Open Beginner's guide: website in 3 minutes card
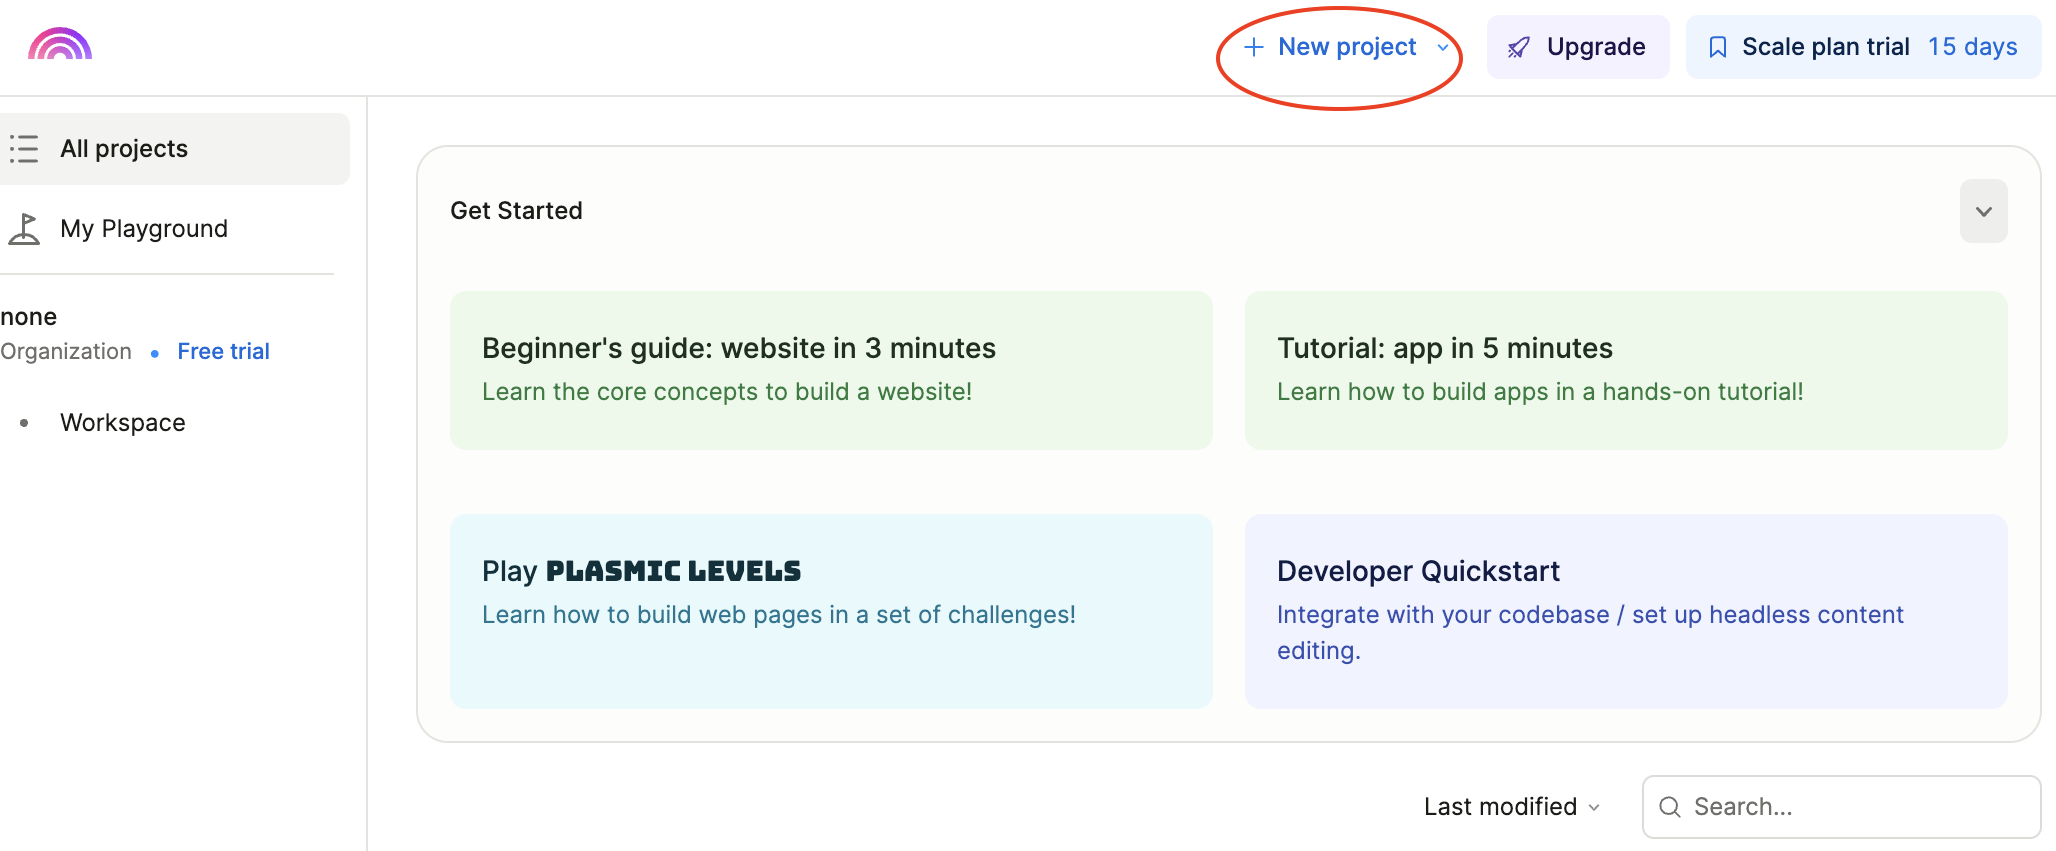Image resolution: width=2056 pixels, height=851 pixels. point(831,370)
